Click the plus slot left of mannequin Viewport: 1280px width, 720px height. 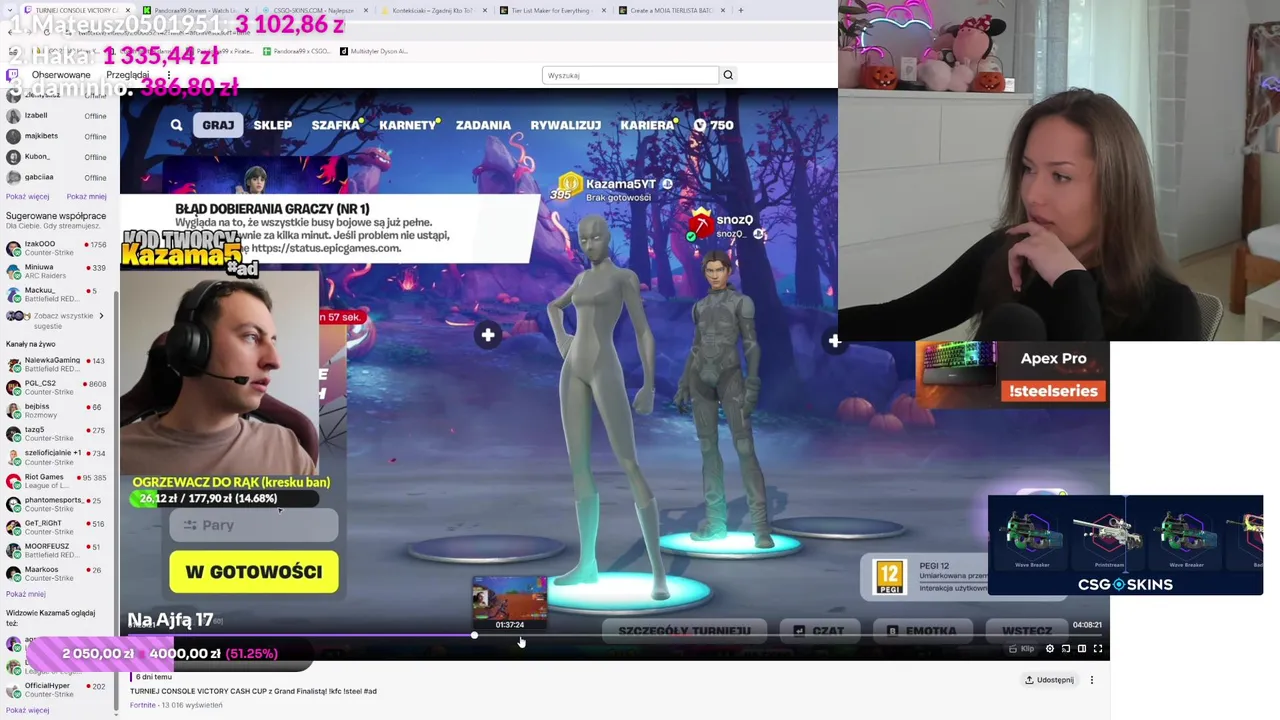click(x=487, y=335)
